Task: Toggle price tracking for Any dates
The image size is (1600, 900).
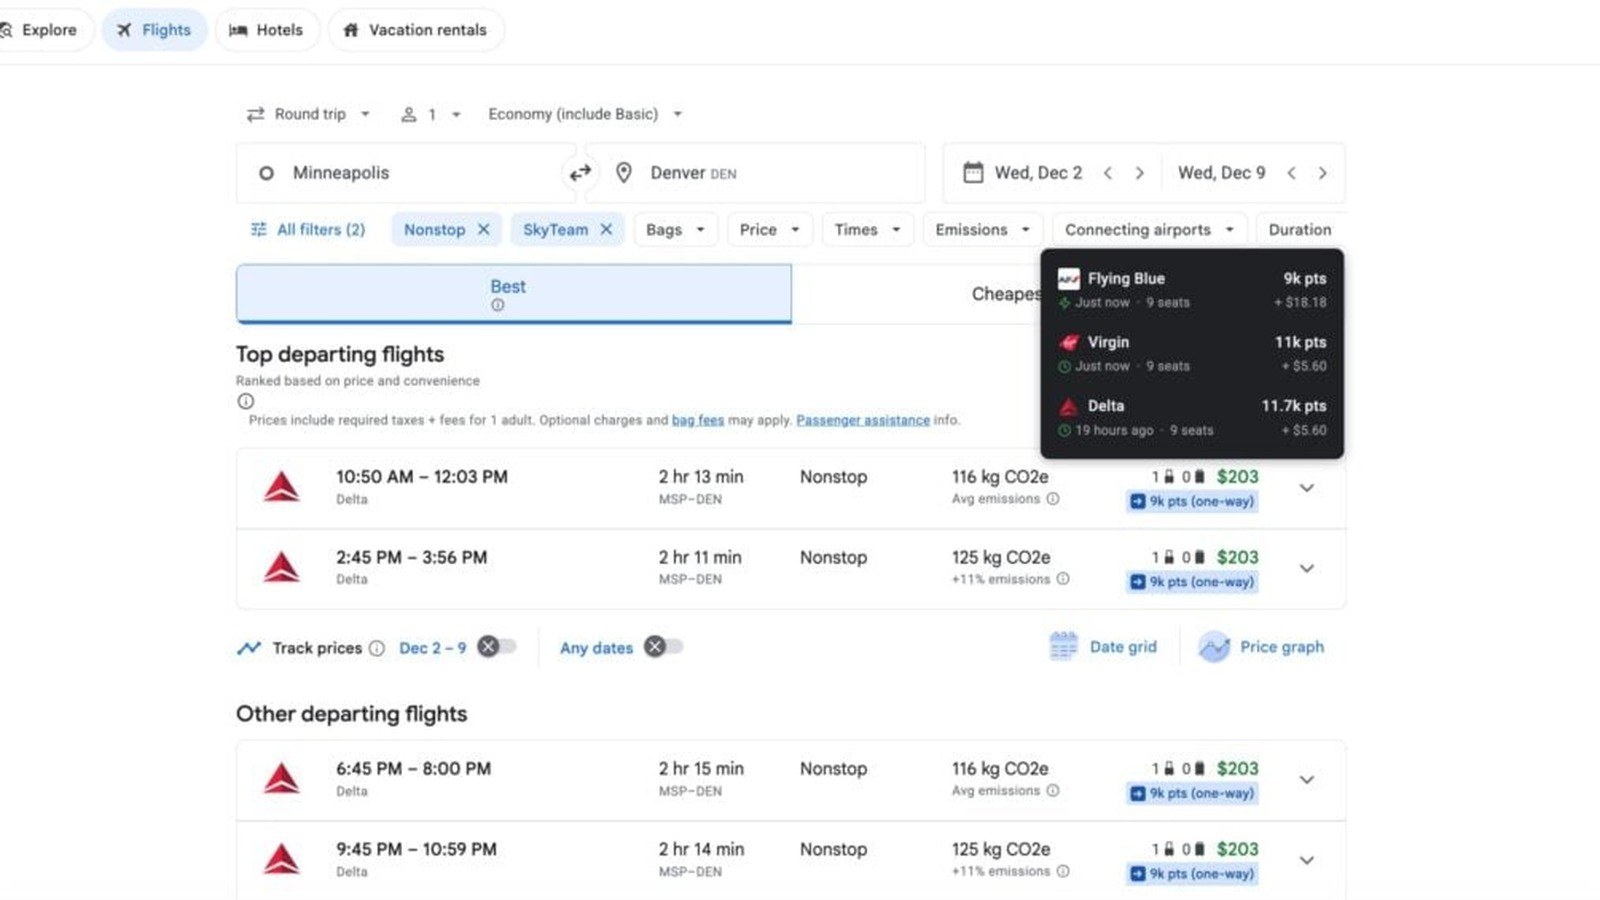Action: click(x=663, y=647)
